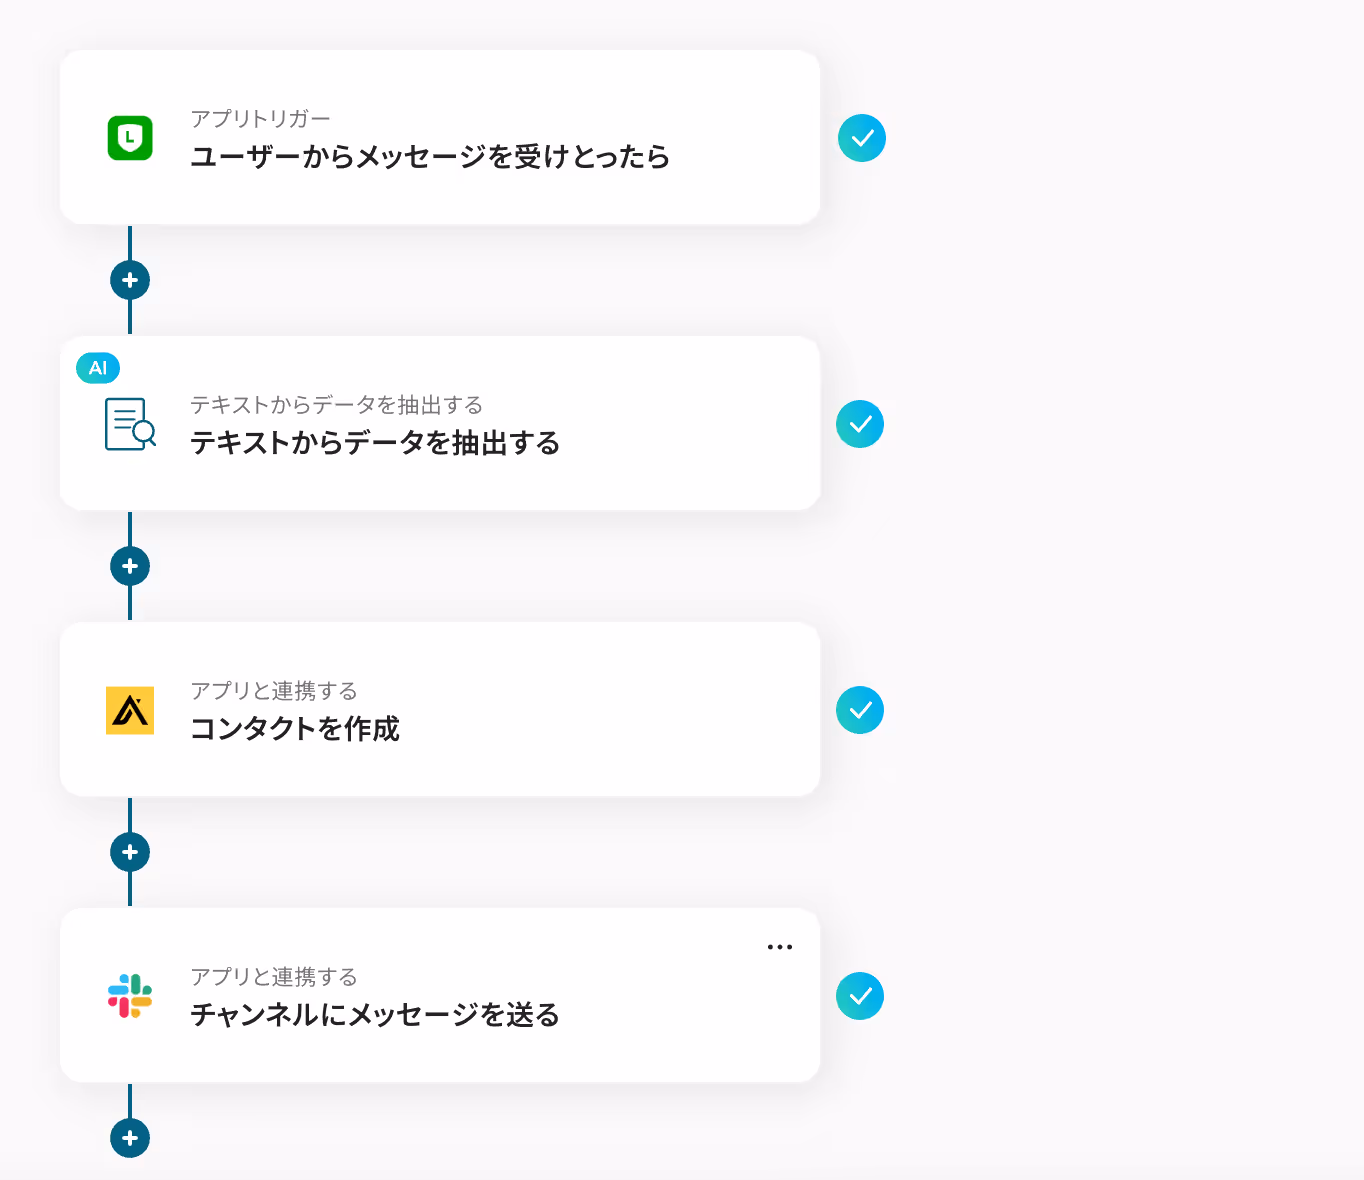The image size is (1364, 1180).
Task: Click checkmark beside text extraction step
Action: 860,424
